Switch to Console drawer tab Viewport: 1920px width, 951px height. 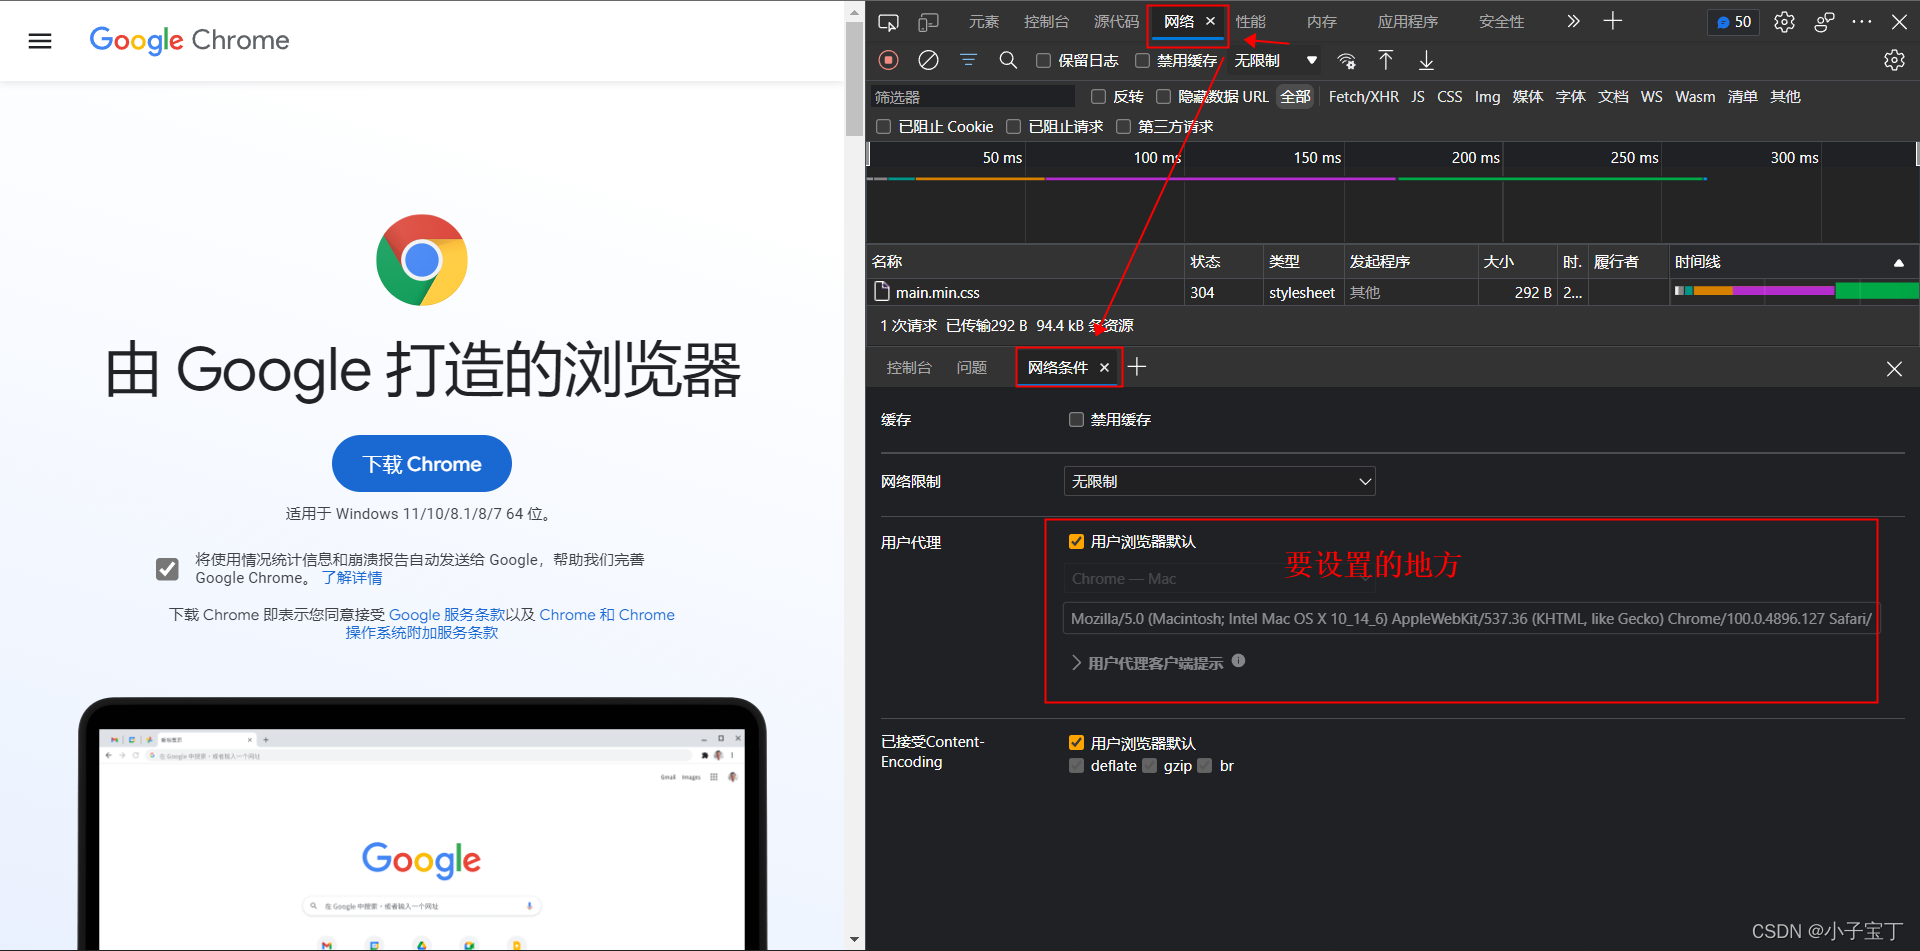(909, 368)
